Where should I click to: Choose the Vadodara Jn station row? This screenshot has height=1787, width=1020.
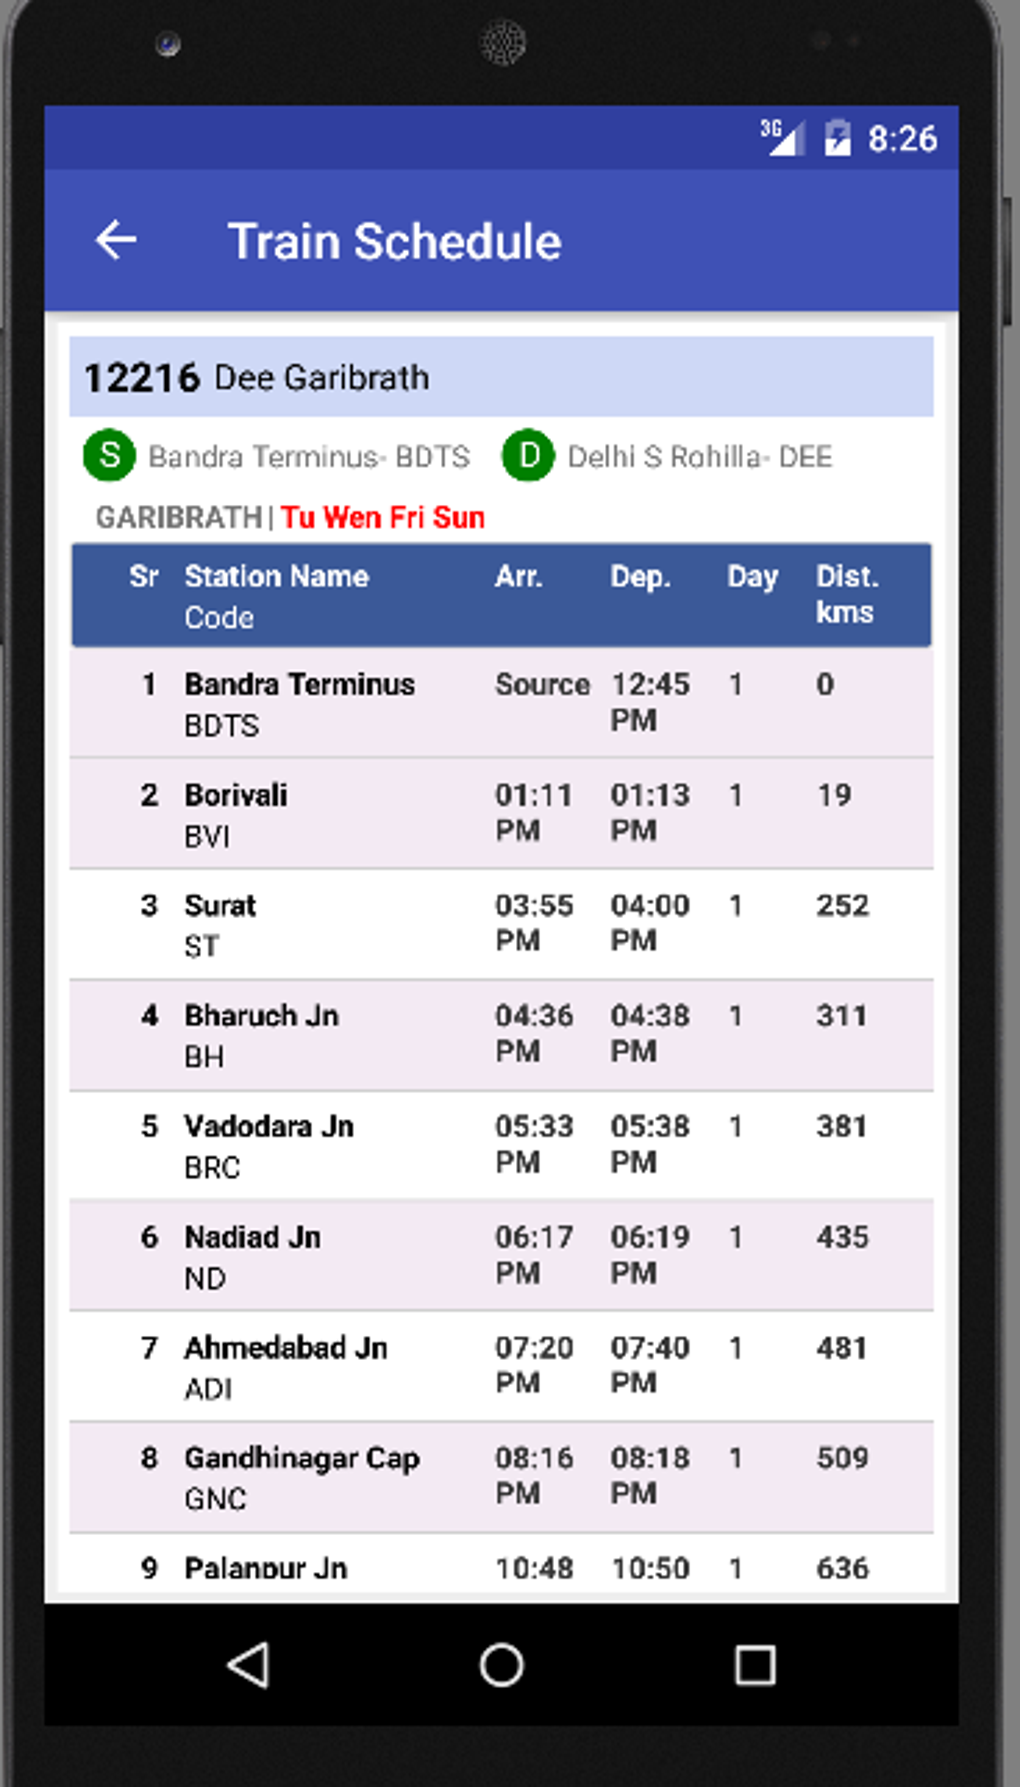coord(500,1145)
